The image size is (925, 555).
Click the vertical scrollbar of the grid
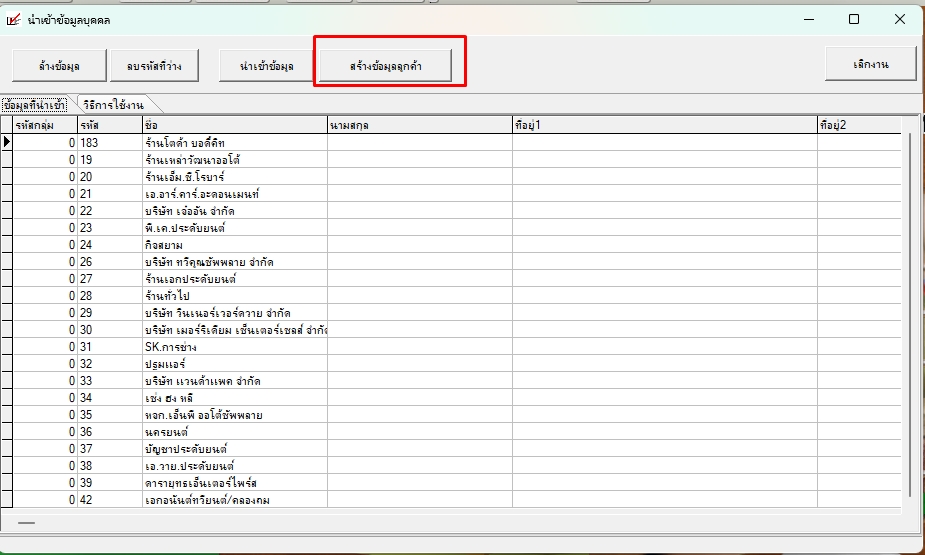(x=908, y=310)
